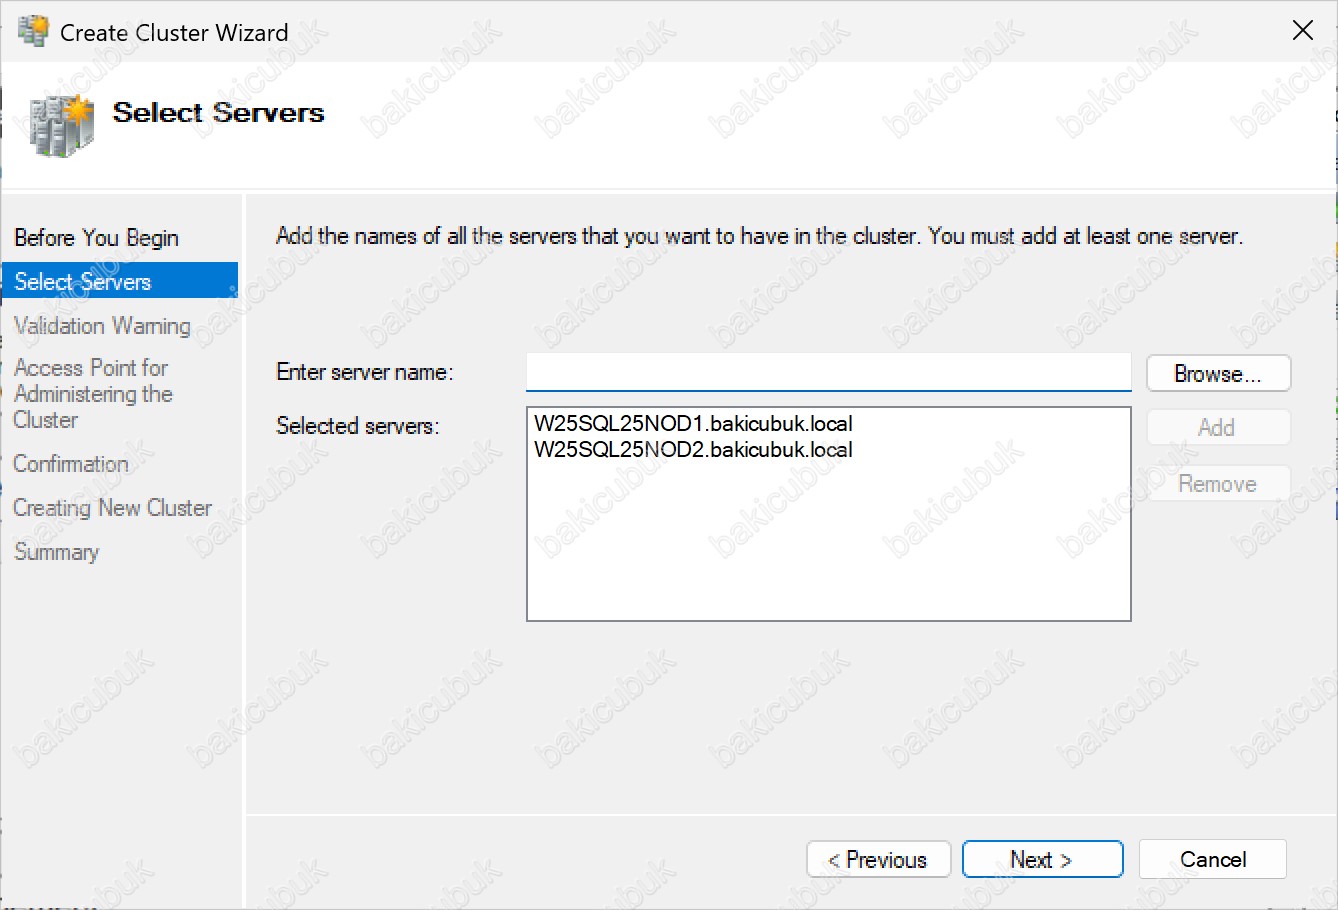Proceed by clicking Next
The height and width of the screenshot is (910, 1338).
(1042, 860)
